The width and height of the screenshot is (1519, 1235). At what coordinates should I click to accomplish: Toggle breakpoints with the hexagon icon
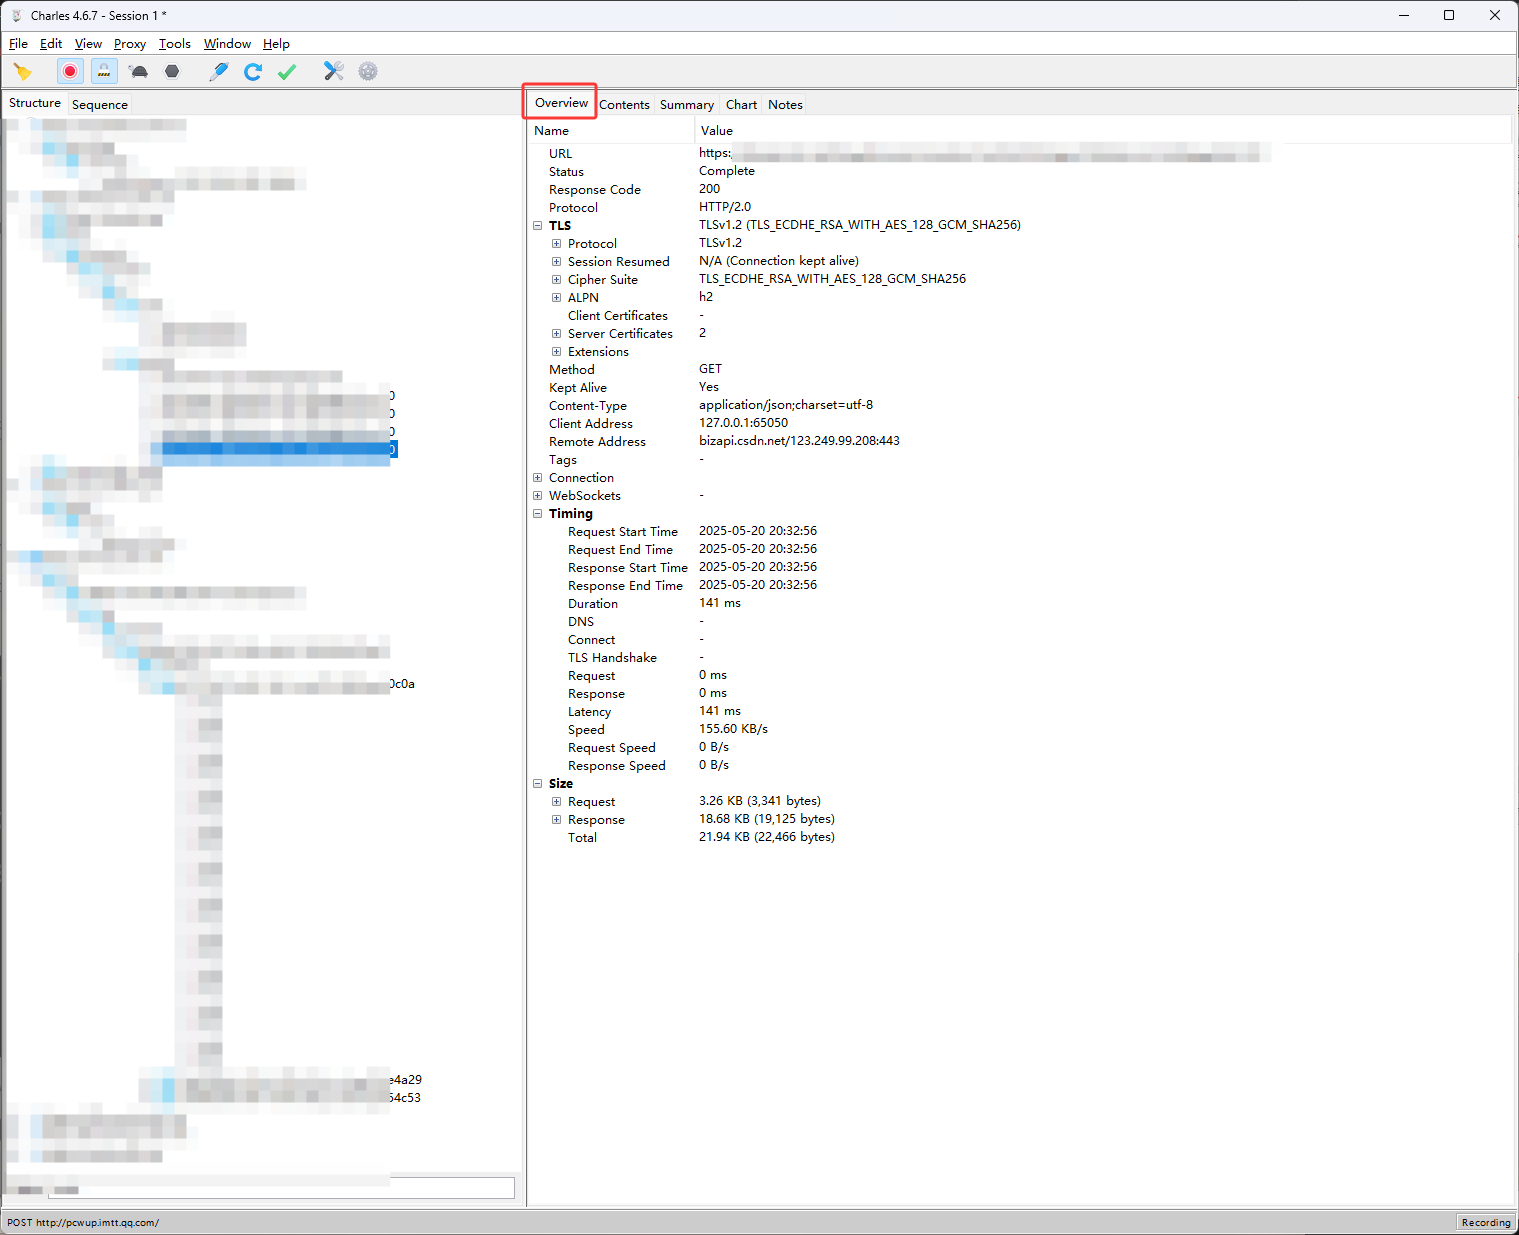pyautogui.click(x=172, y=71)
